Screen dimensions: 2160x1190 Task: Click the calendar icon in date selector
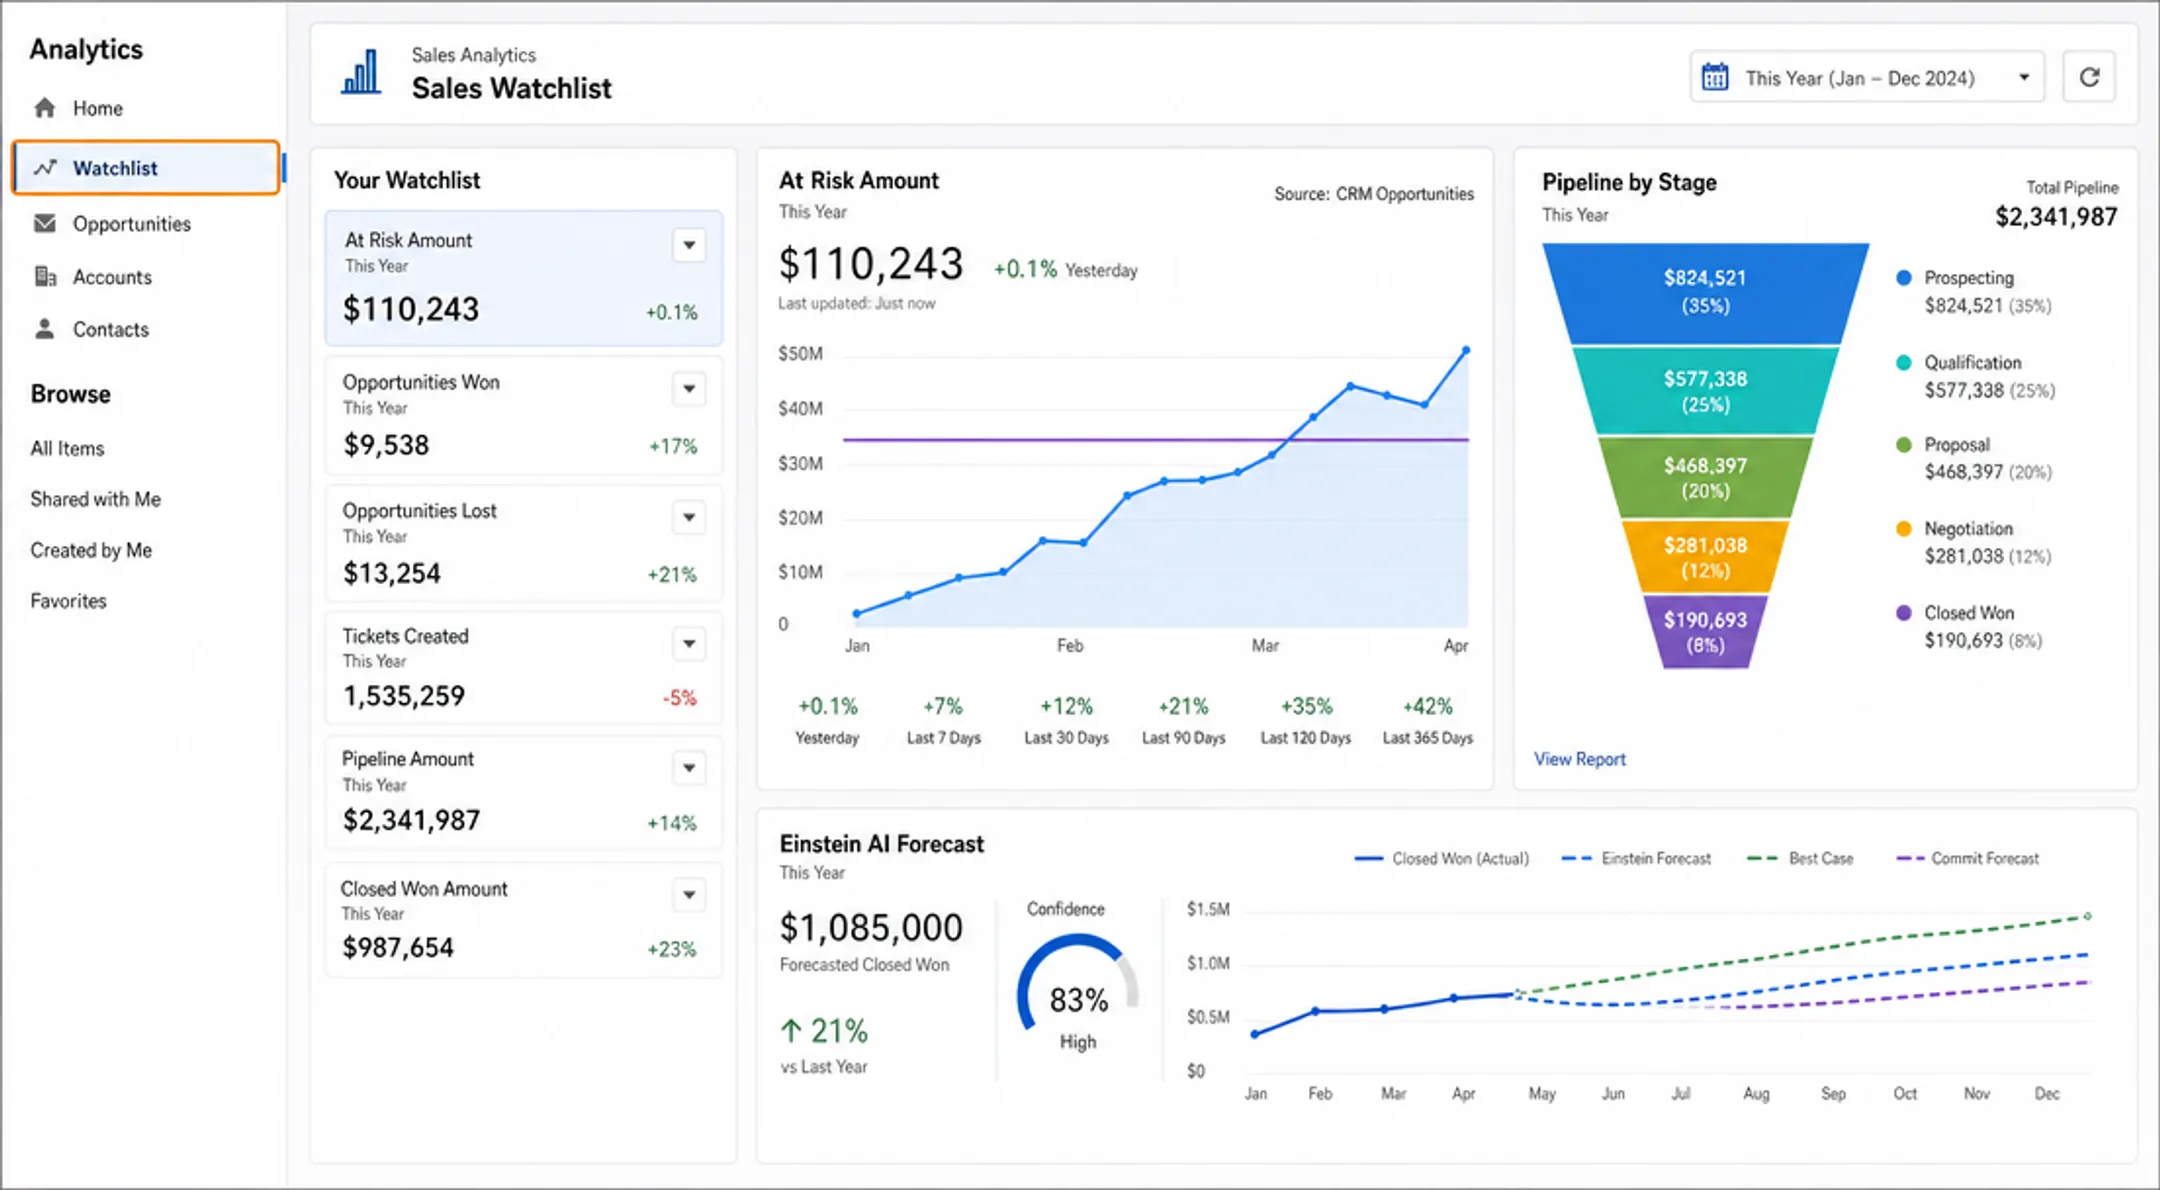click(x=1715, y=77)
